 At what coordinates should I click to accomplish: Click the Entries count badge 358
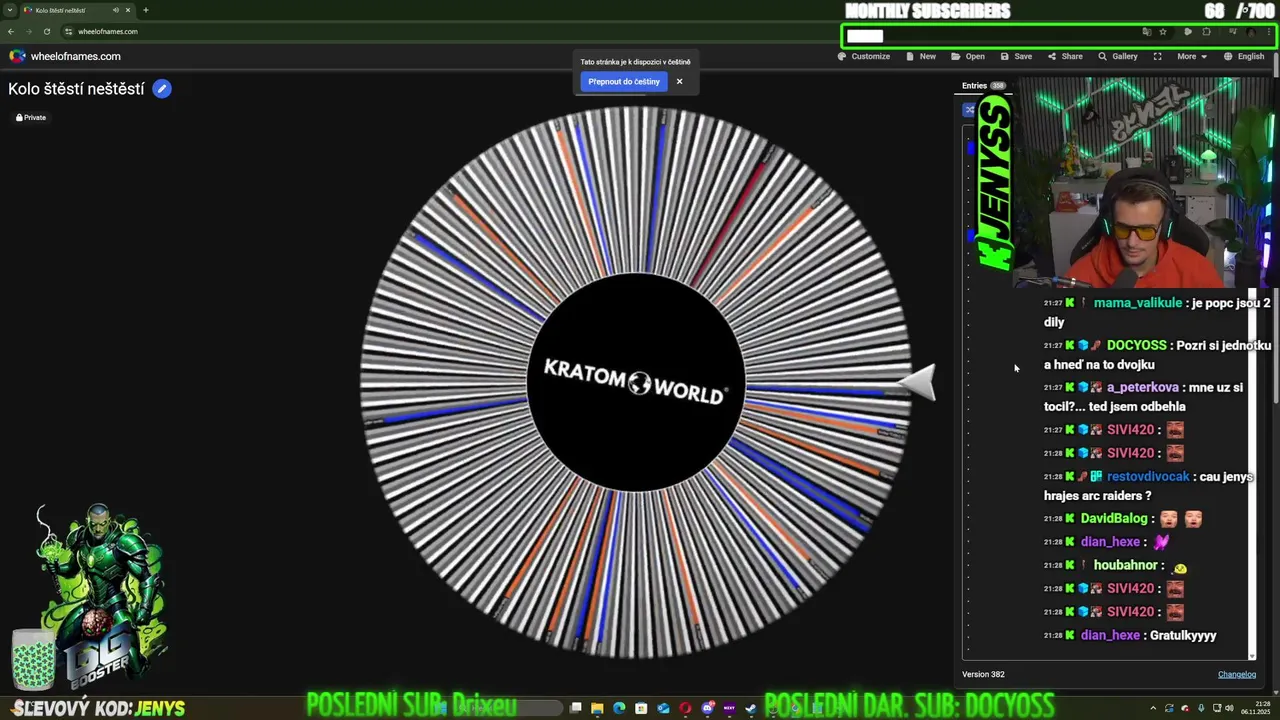997,86
